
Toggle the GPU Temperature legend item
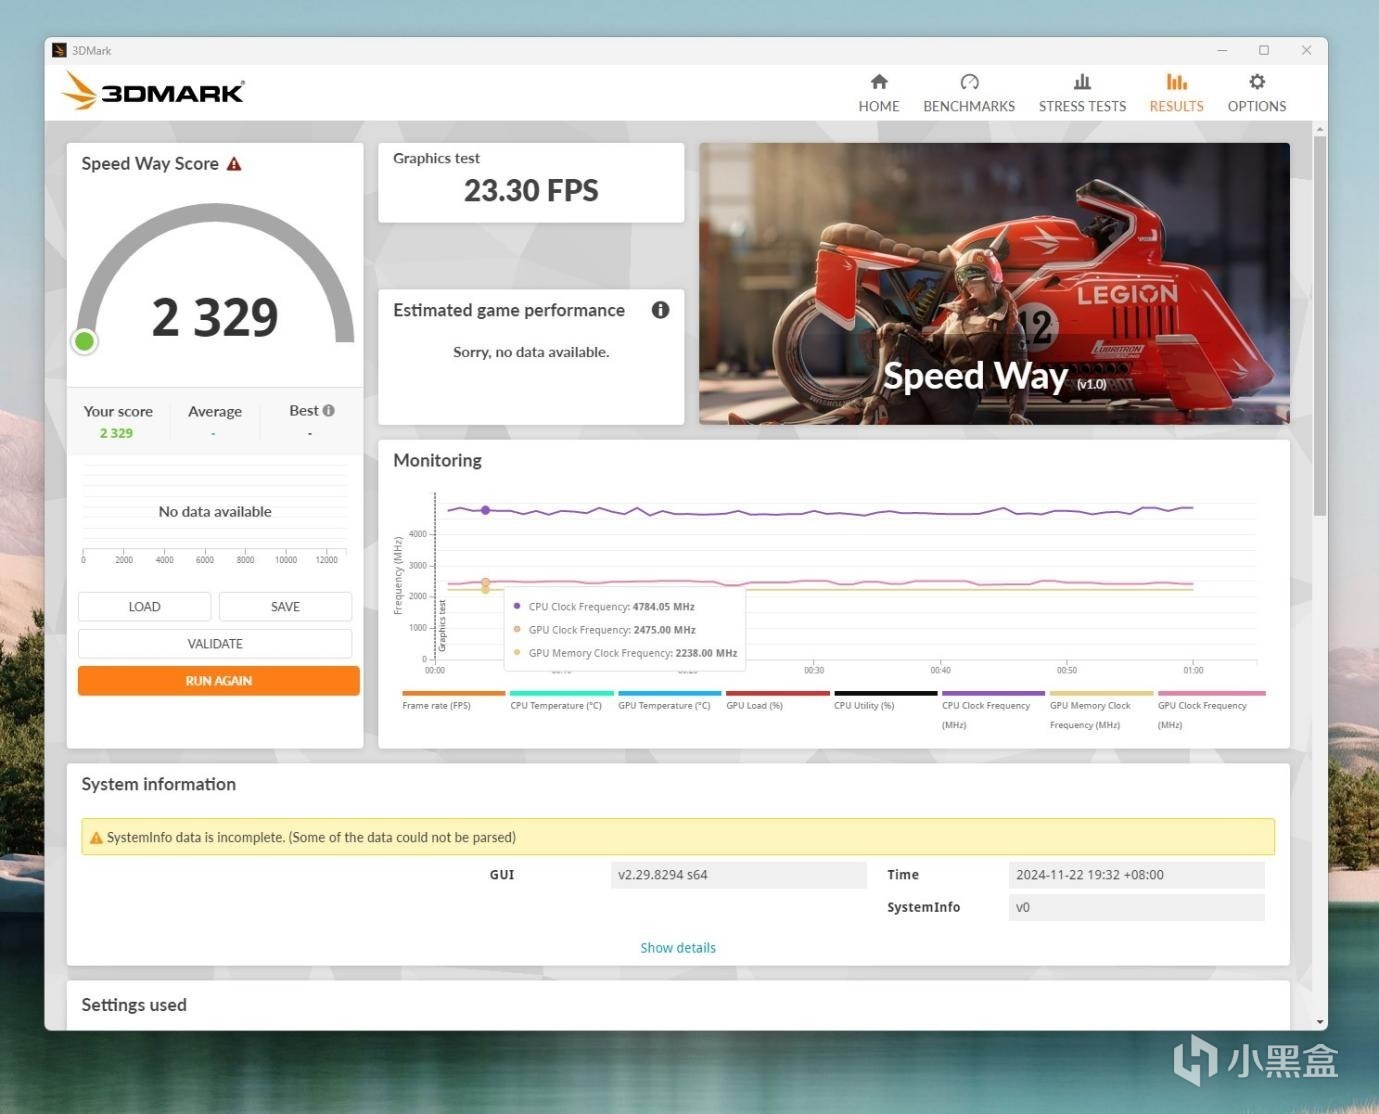pos(669,700)
